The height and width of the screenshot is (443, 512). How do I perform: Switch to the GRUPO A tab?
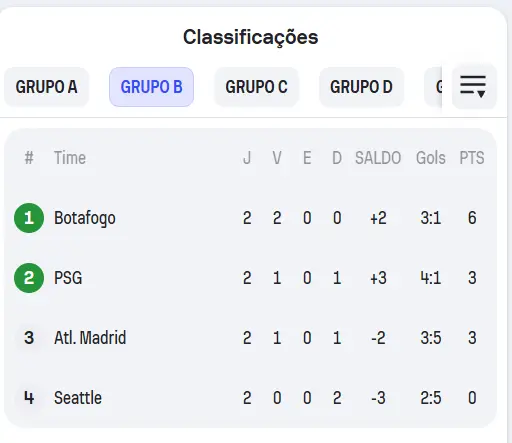tap(46, 87)
